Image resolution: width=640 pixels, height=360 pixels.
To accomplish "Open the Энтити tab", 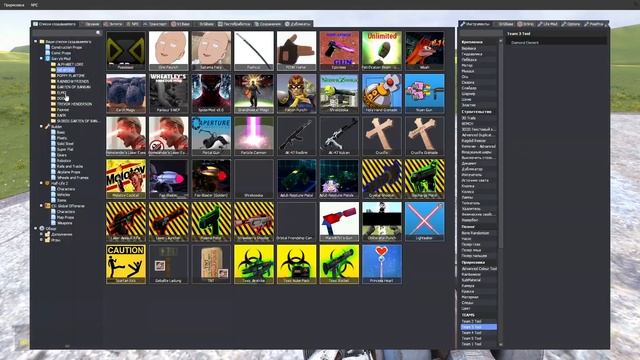I will 113,24.
